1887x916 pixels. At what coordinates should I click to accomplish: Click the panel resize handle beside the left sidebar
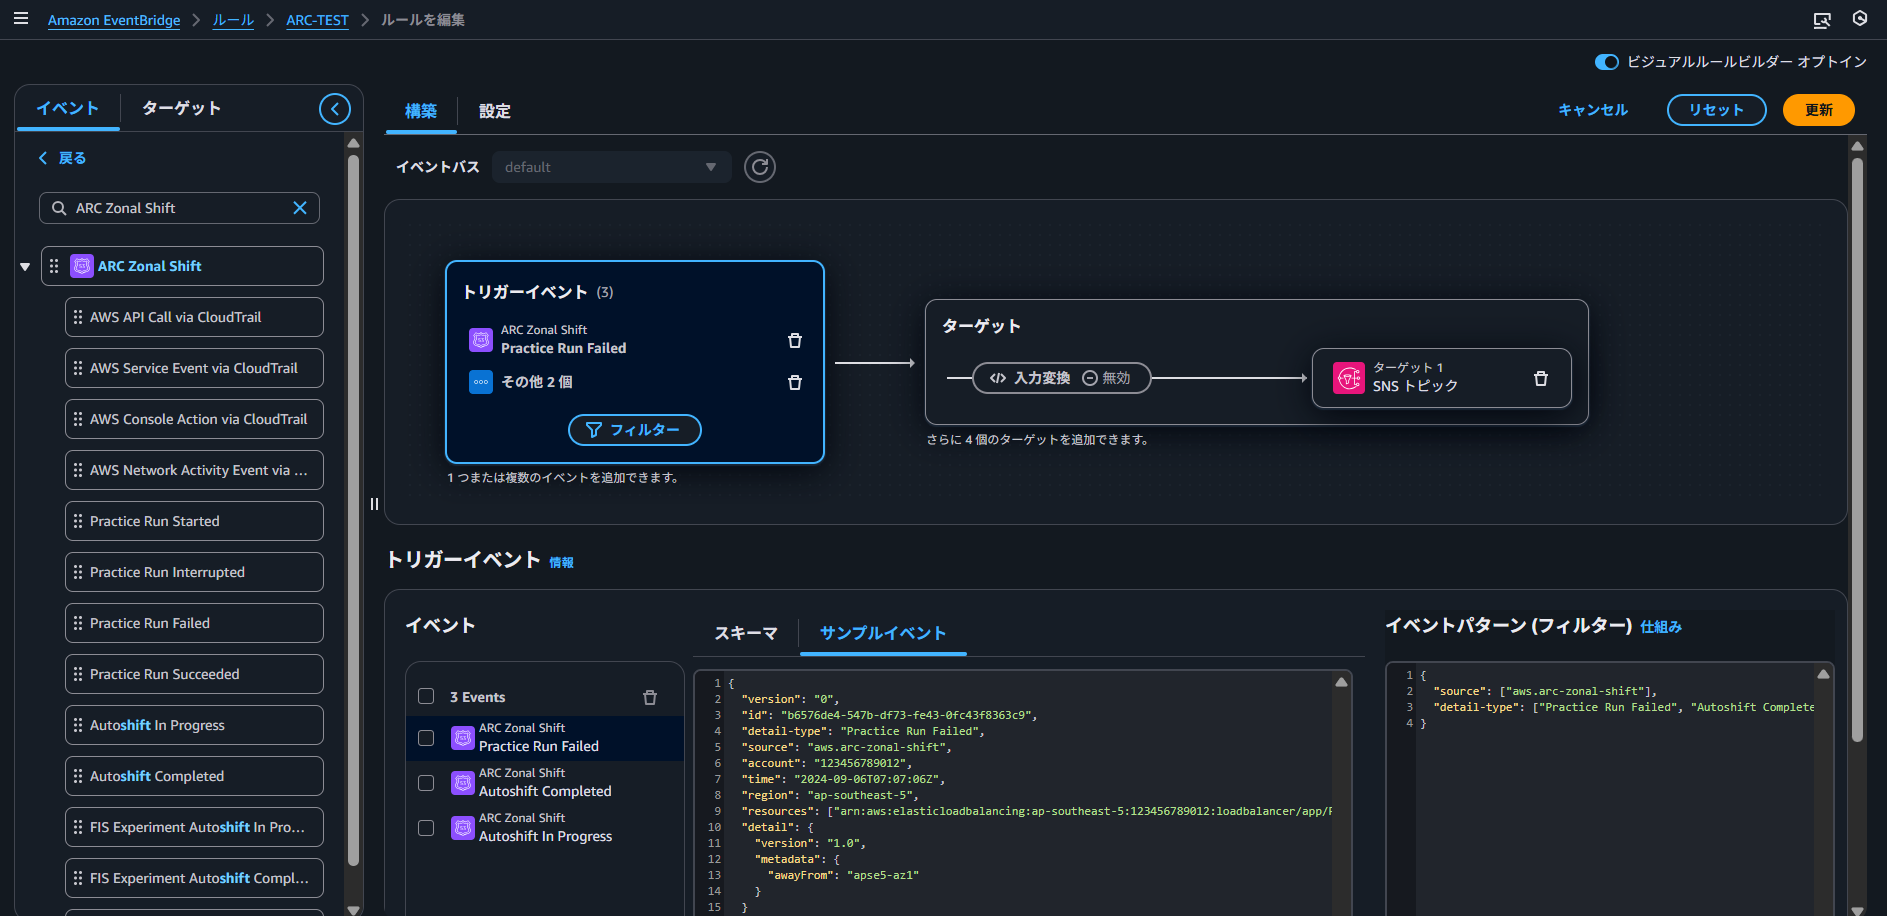point(374,504)
